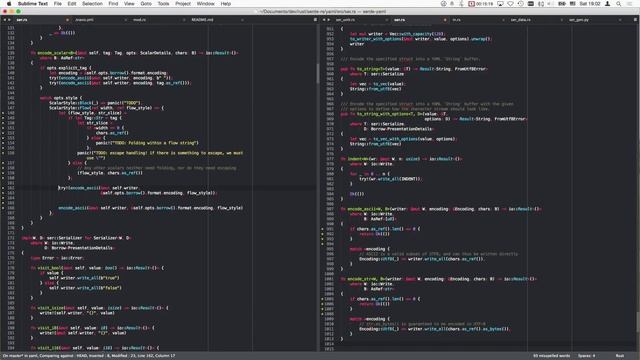640x360 pixels.
Task: Open the Edit menu
Action: pos(72,4)
